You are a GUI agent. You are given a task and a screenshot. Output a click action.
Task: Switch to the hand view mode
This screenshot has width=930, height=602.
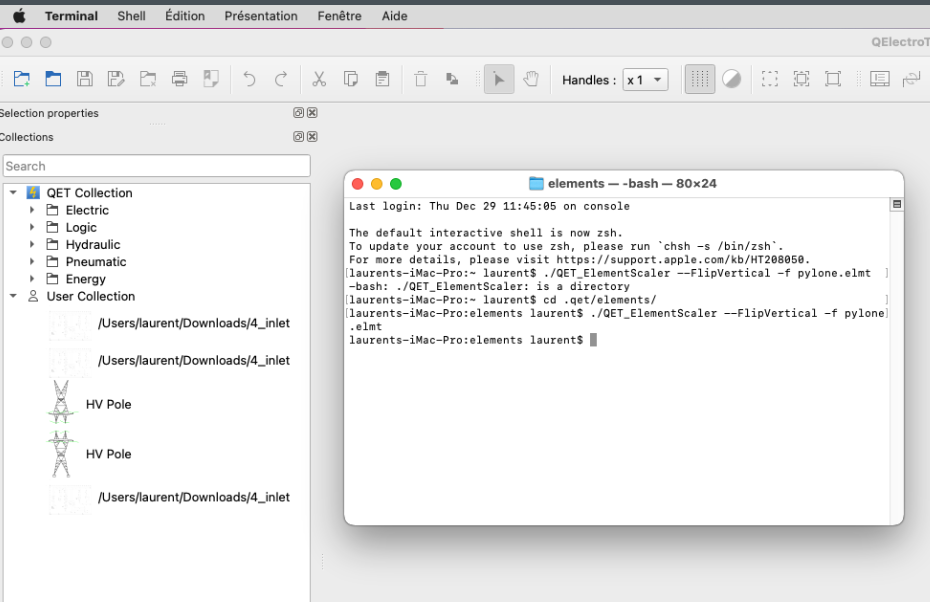coord(531,79)
